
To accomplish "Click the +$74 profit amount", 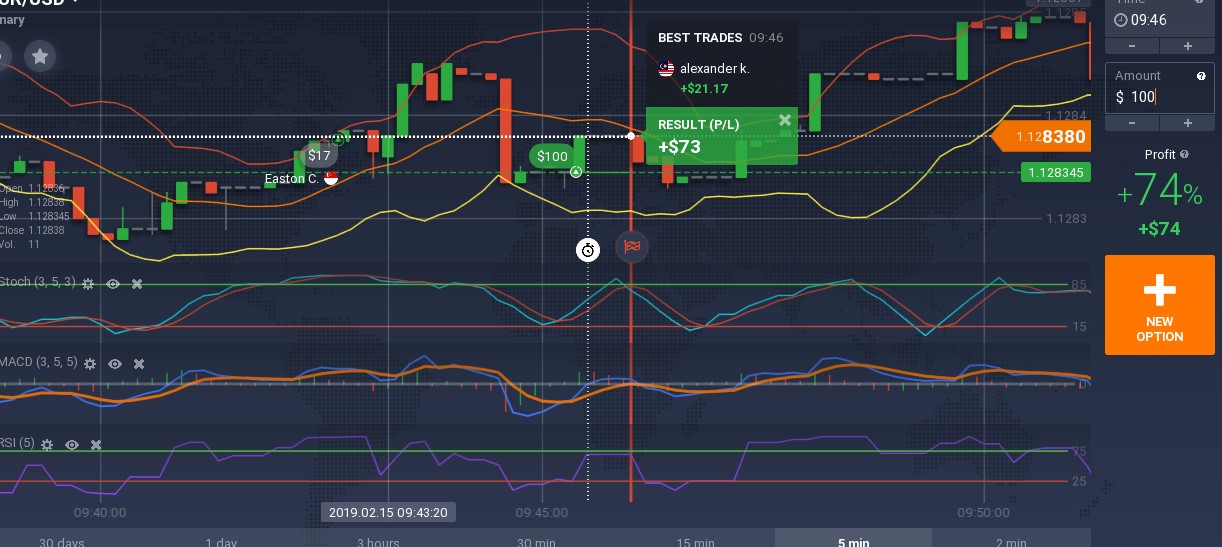I will pyautogui.click(x=1160, y=229).
